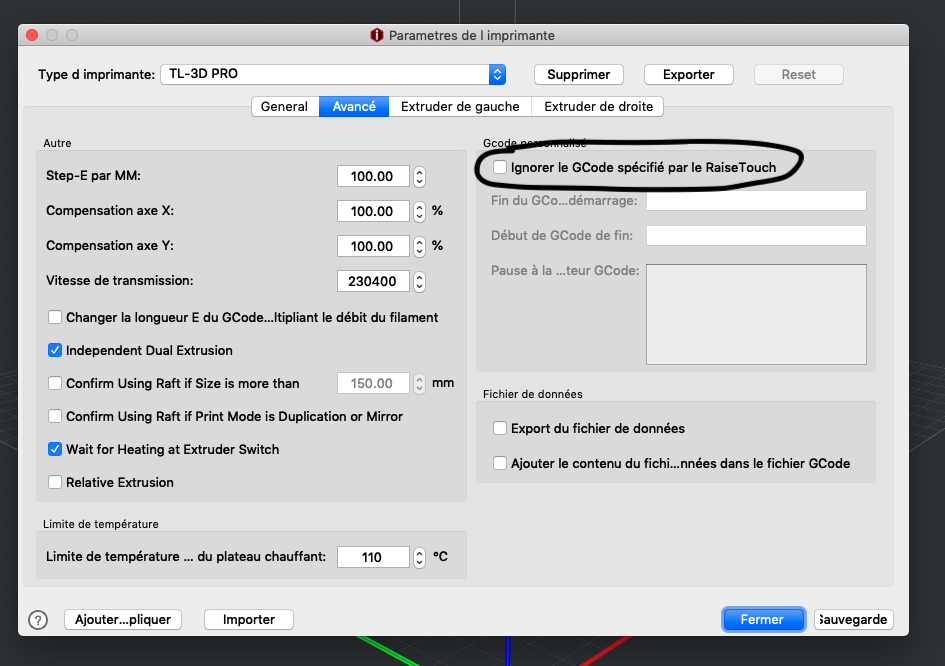Check Ajouter le contenu du fichier dans GCode

pyautogui.click(x=500, y=463)
